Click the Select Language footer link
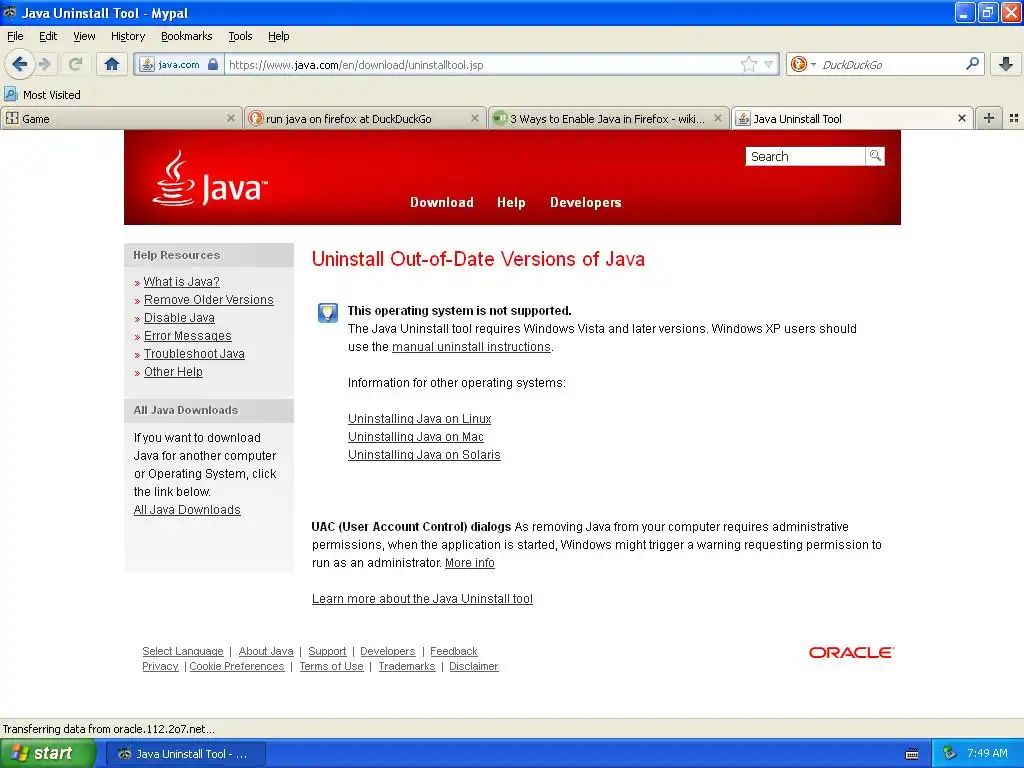Viewport: 1024px width, 768px height. 183,651
